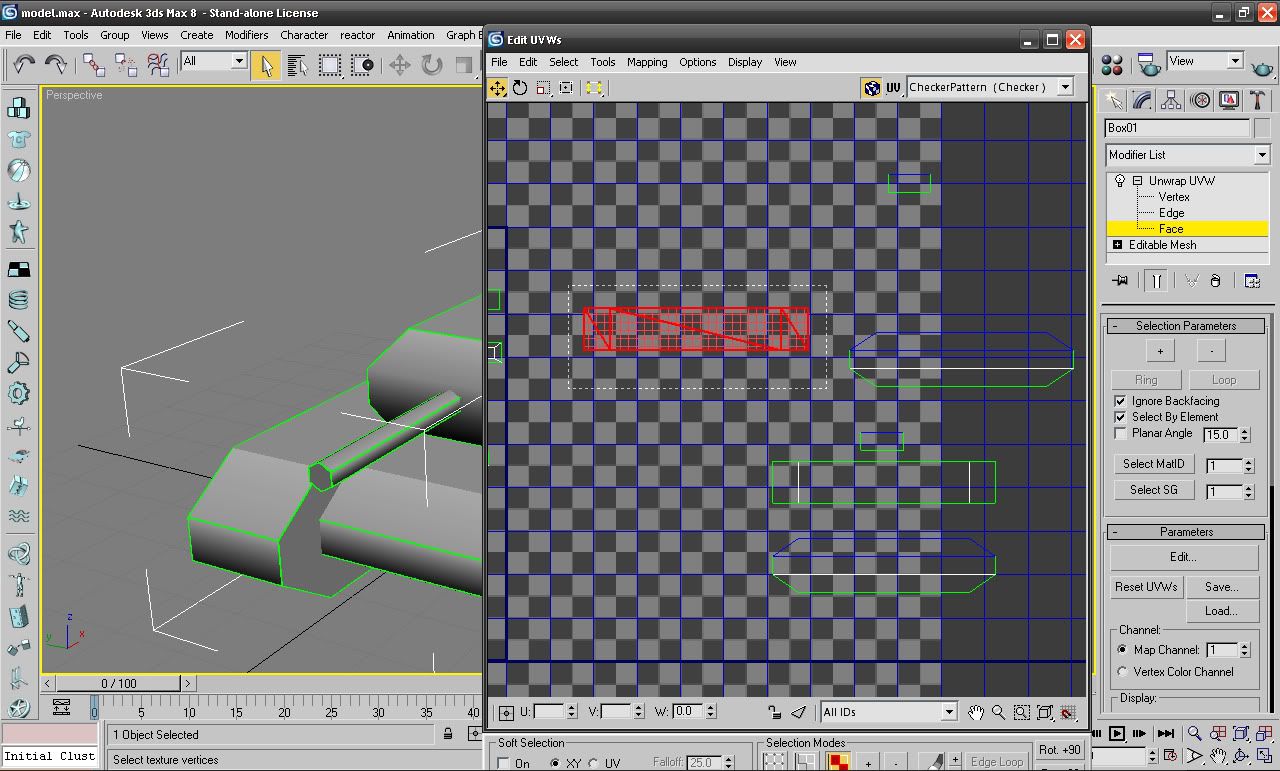The height and width of the screenshot is (771, 1280).
Task: Activate the Zoom magnifier tool in Edit UVWs
Action: click(x=998, y=712)
